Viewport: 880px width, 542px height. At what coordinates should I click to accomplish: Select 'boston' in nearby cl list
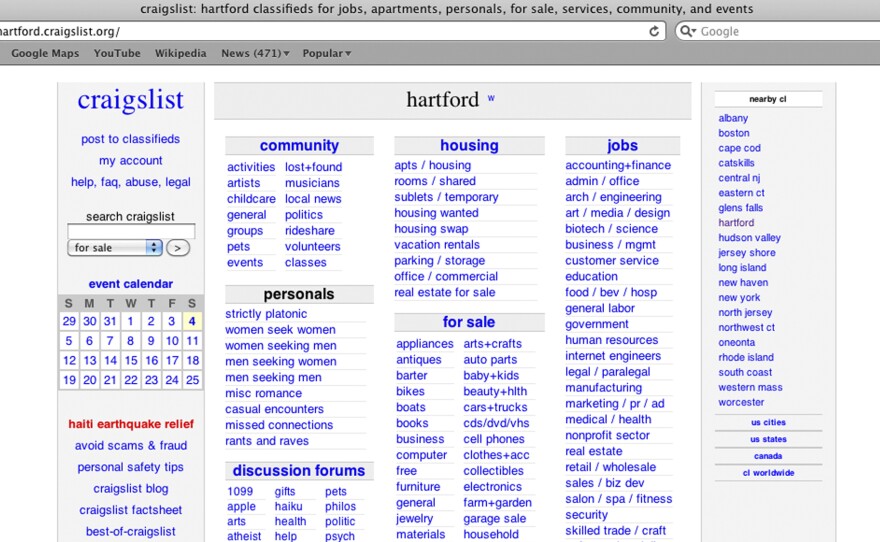click(x=733, y=133)
